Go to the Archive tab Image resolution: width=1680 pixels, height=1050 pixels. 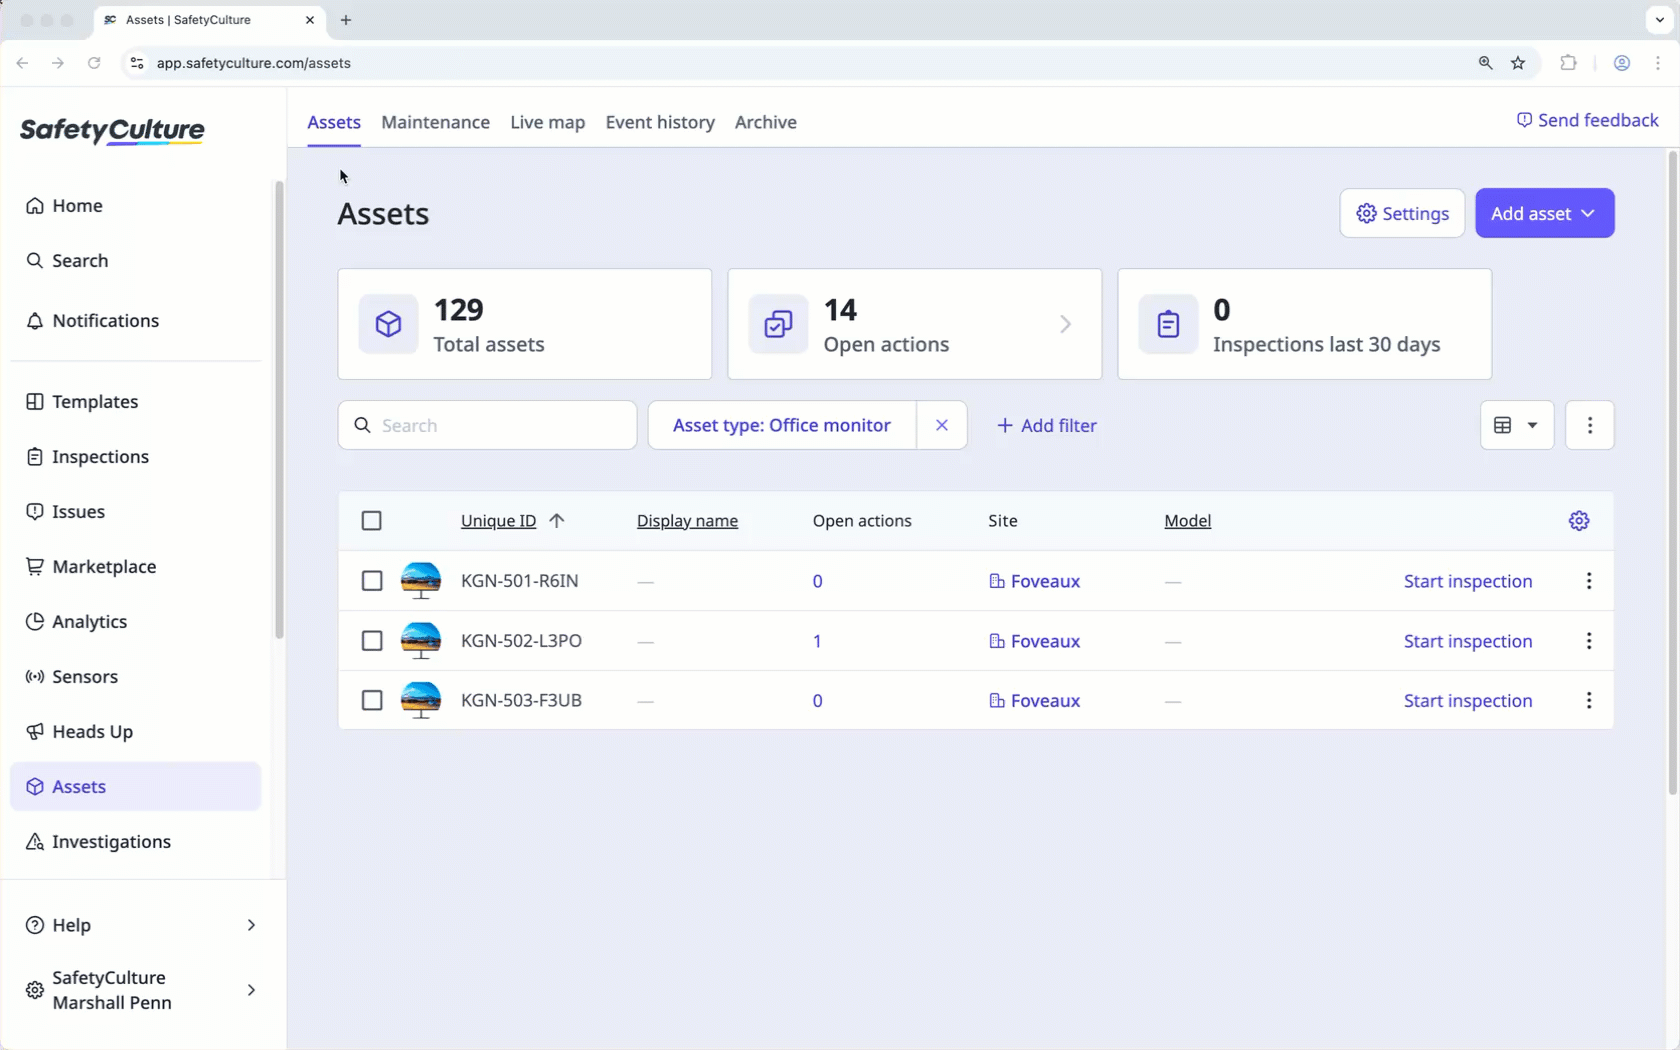766,122
